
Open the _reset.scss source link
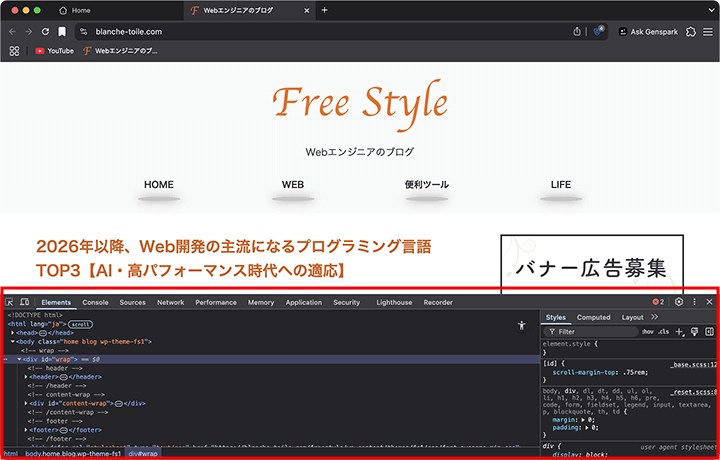pos(693,392)
